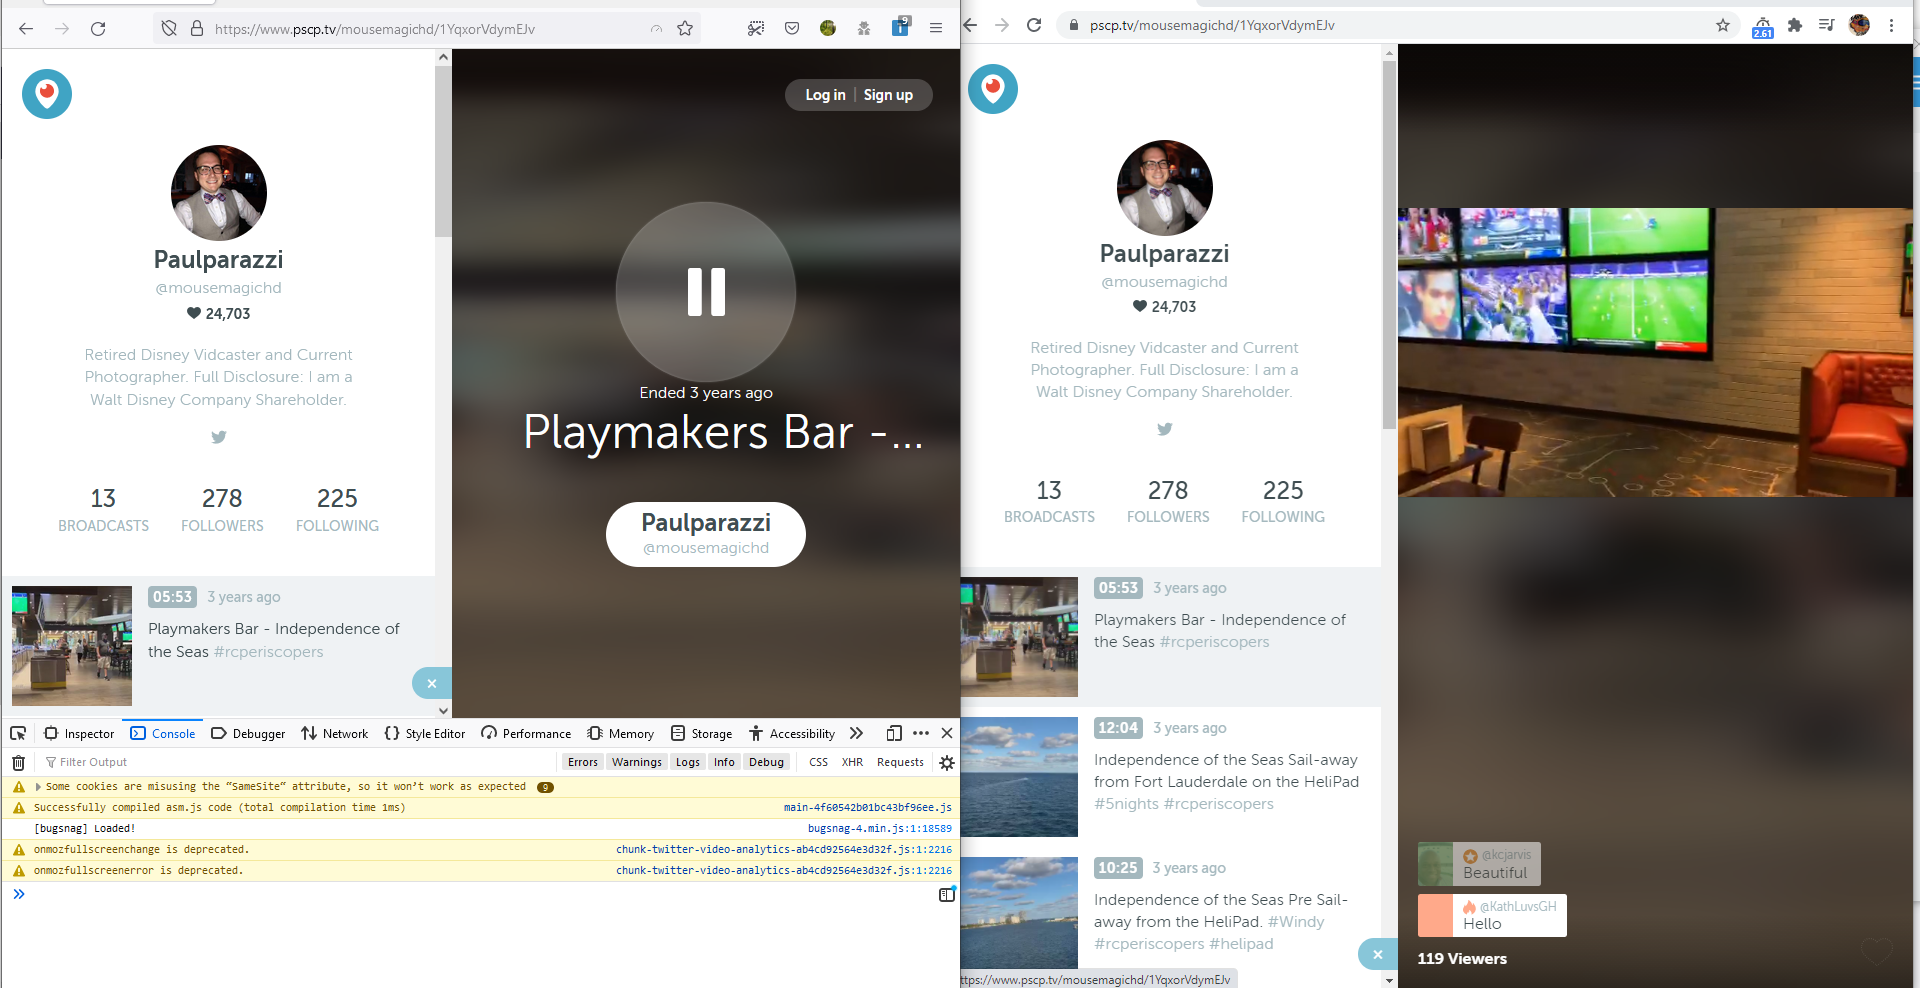Screen dimensions: 1920x988
Task: Switch to the Network tab in devtools
Action: point(334,733)
